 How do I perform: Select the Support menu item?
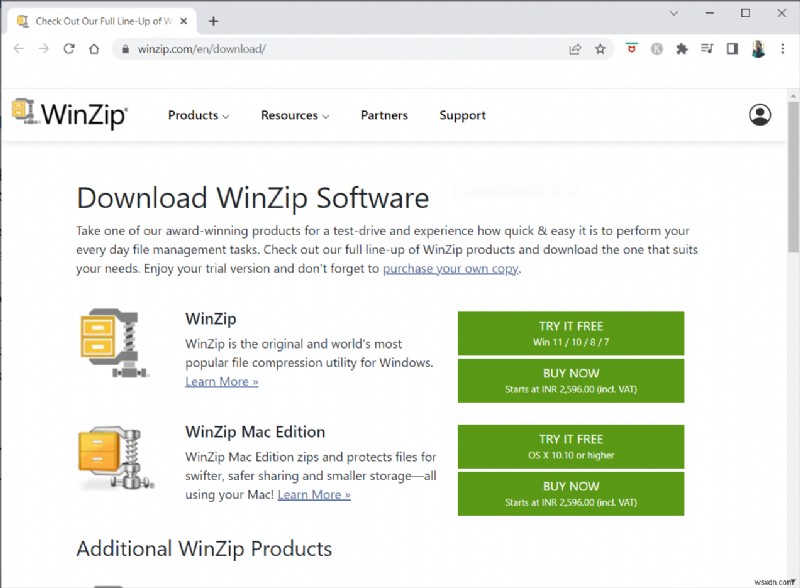462,115
